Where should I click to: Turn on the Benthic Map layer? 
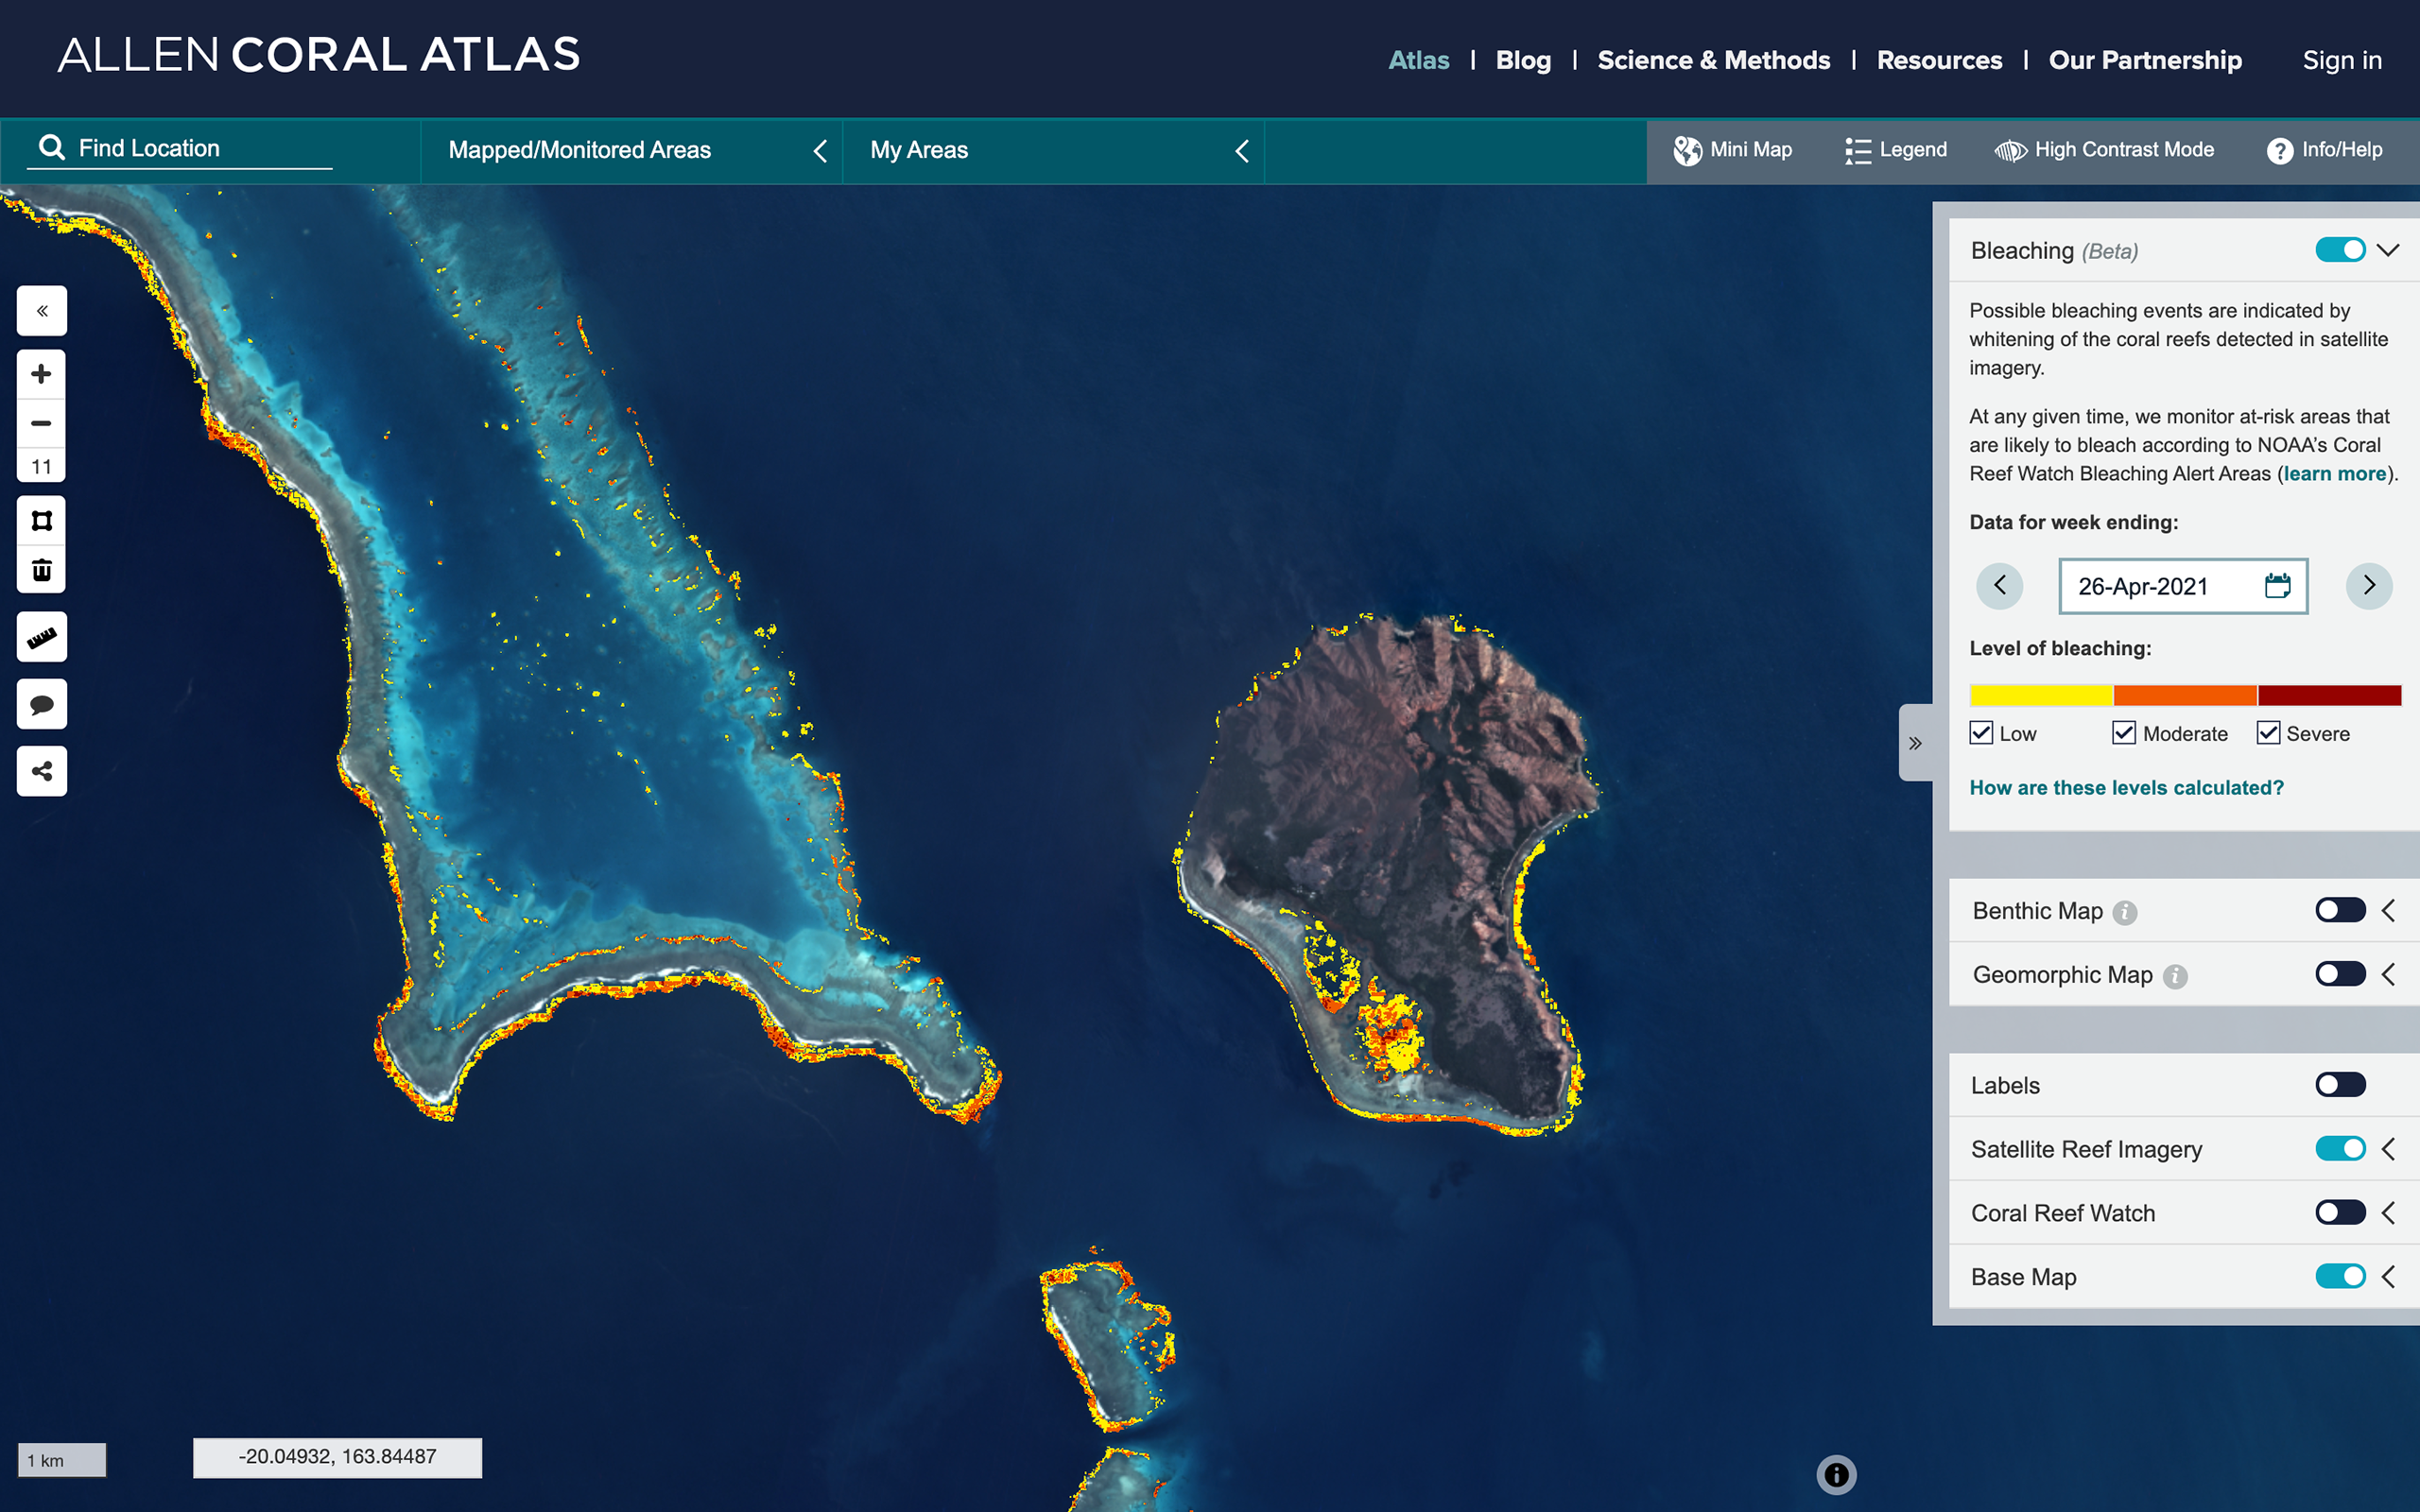click(x=2339, y=910)
